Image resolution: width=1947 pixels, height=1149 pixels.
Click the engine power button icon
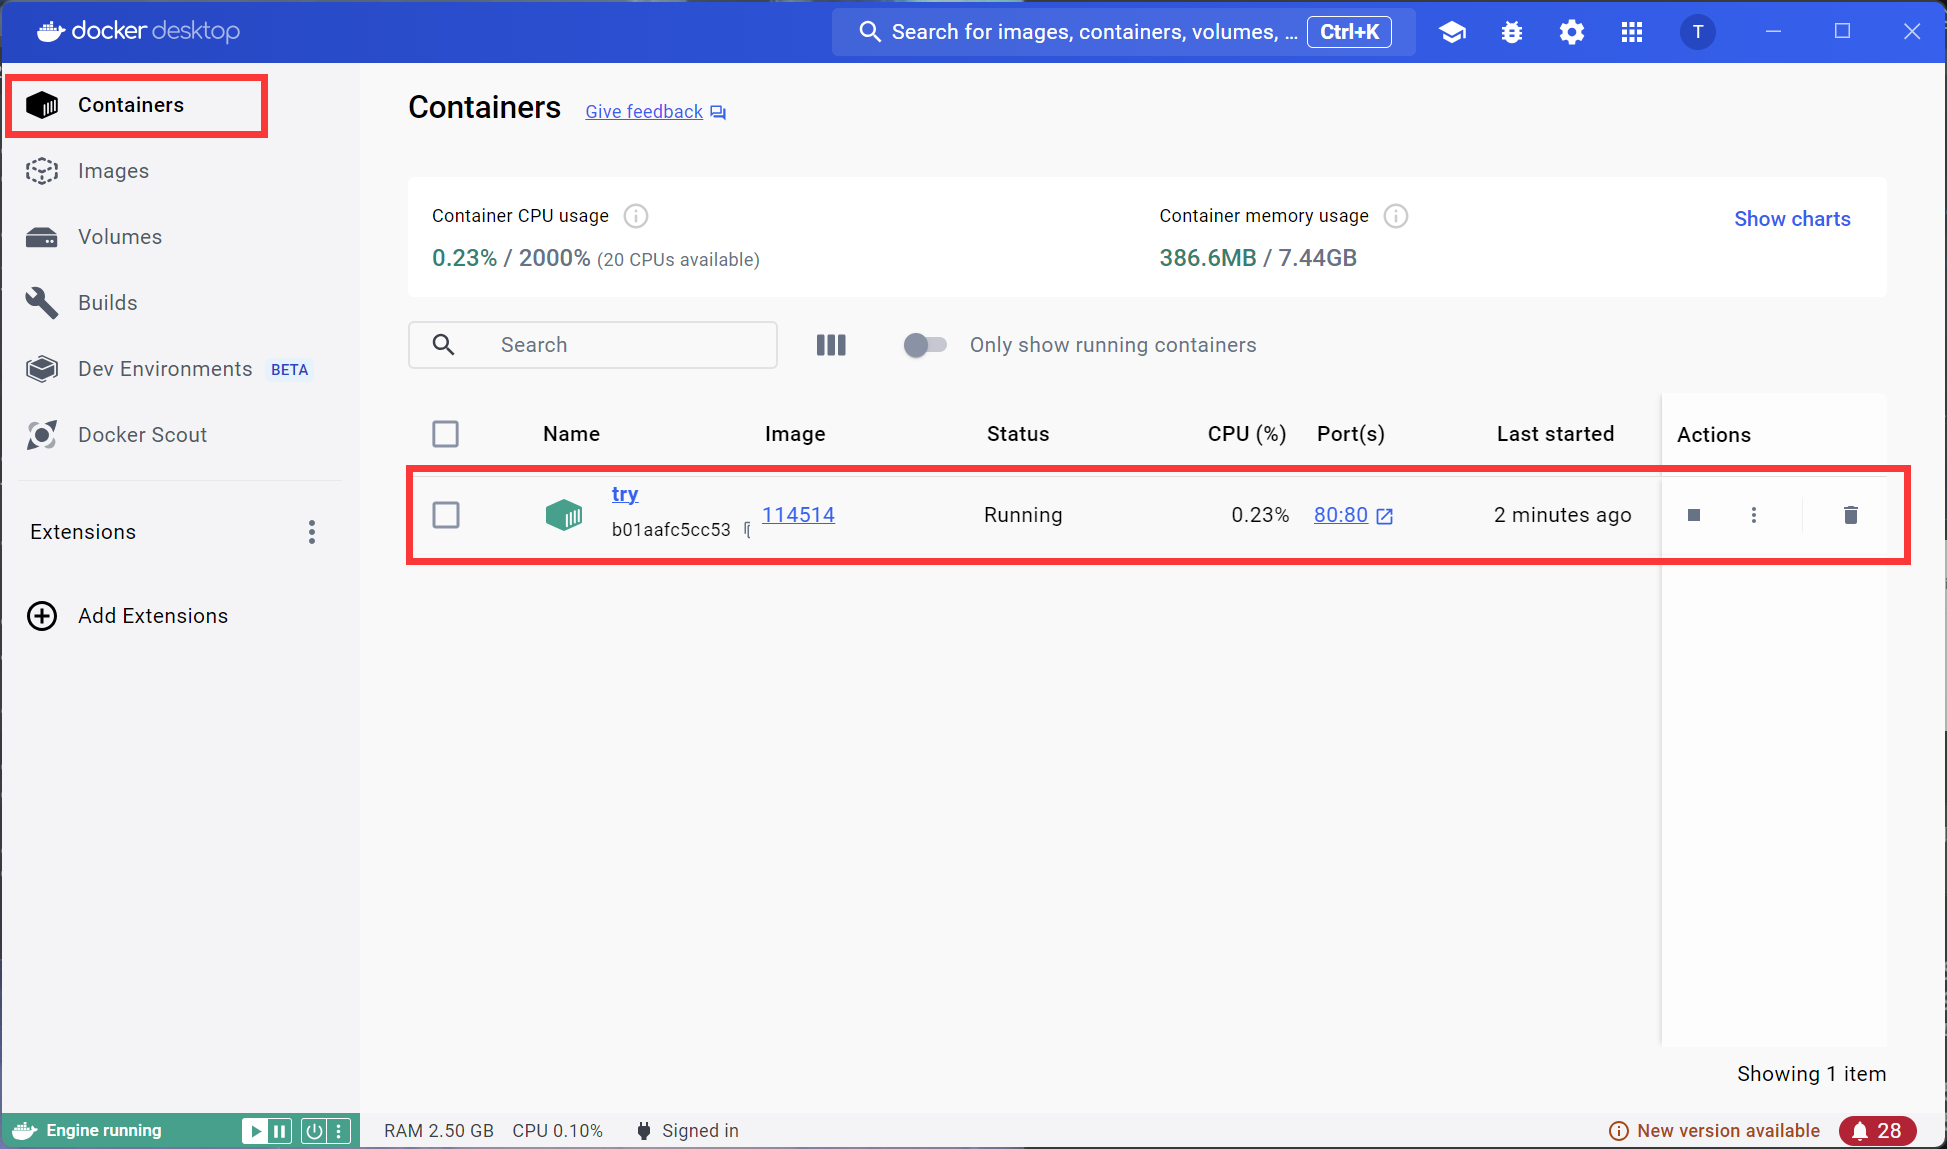(314, 1131)
